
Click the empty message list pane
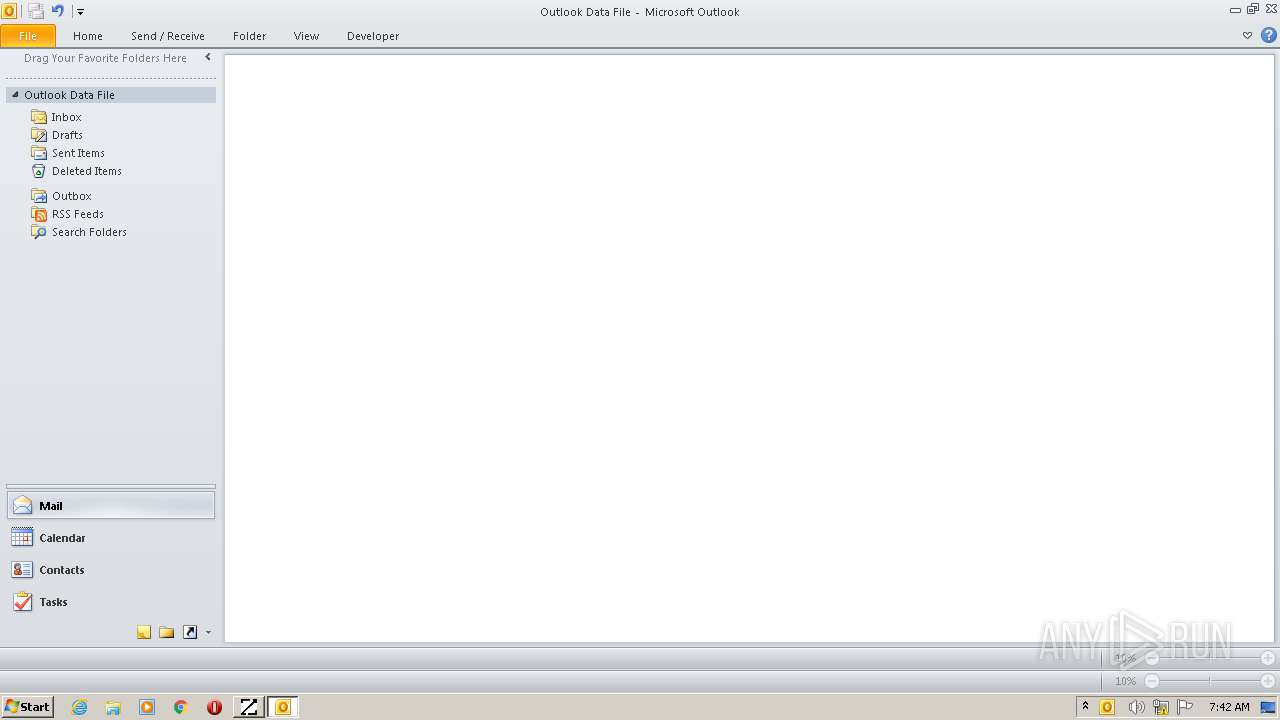[749, 348]
